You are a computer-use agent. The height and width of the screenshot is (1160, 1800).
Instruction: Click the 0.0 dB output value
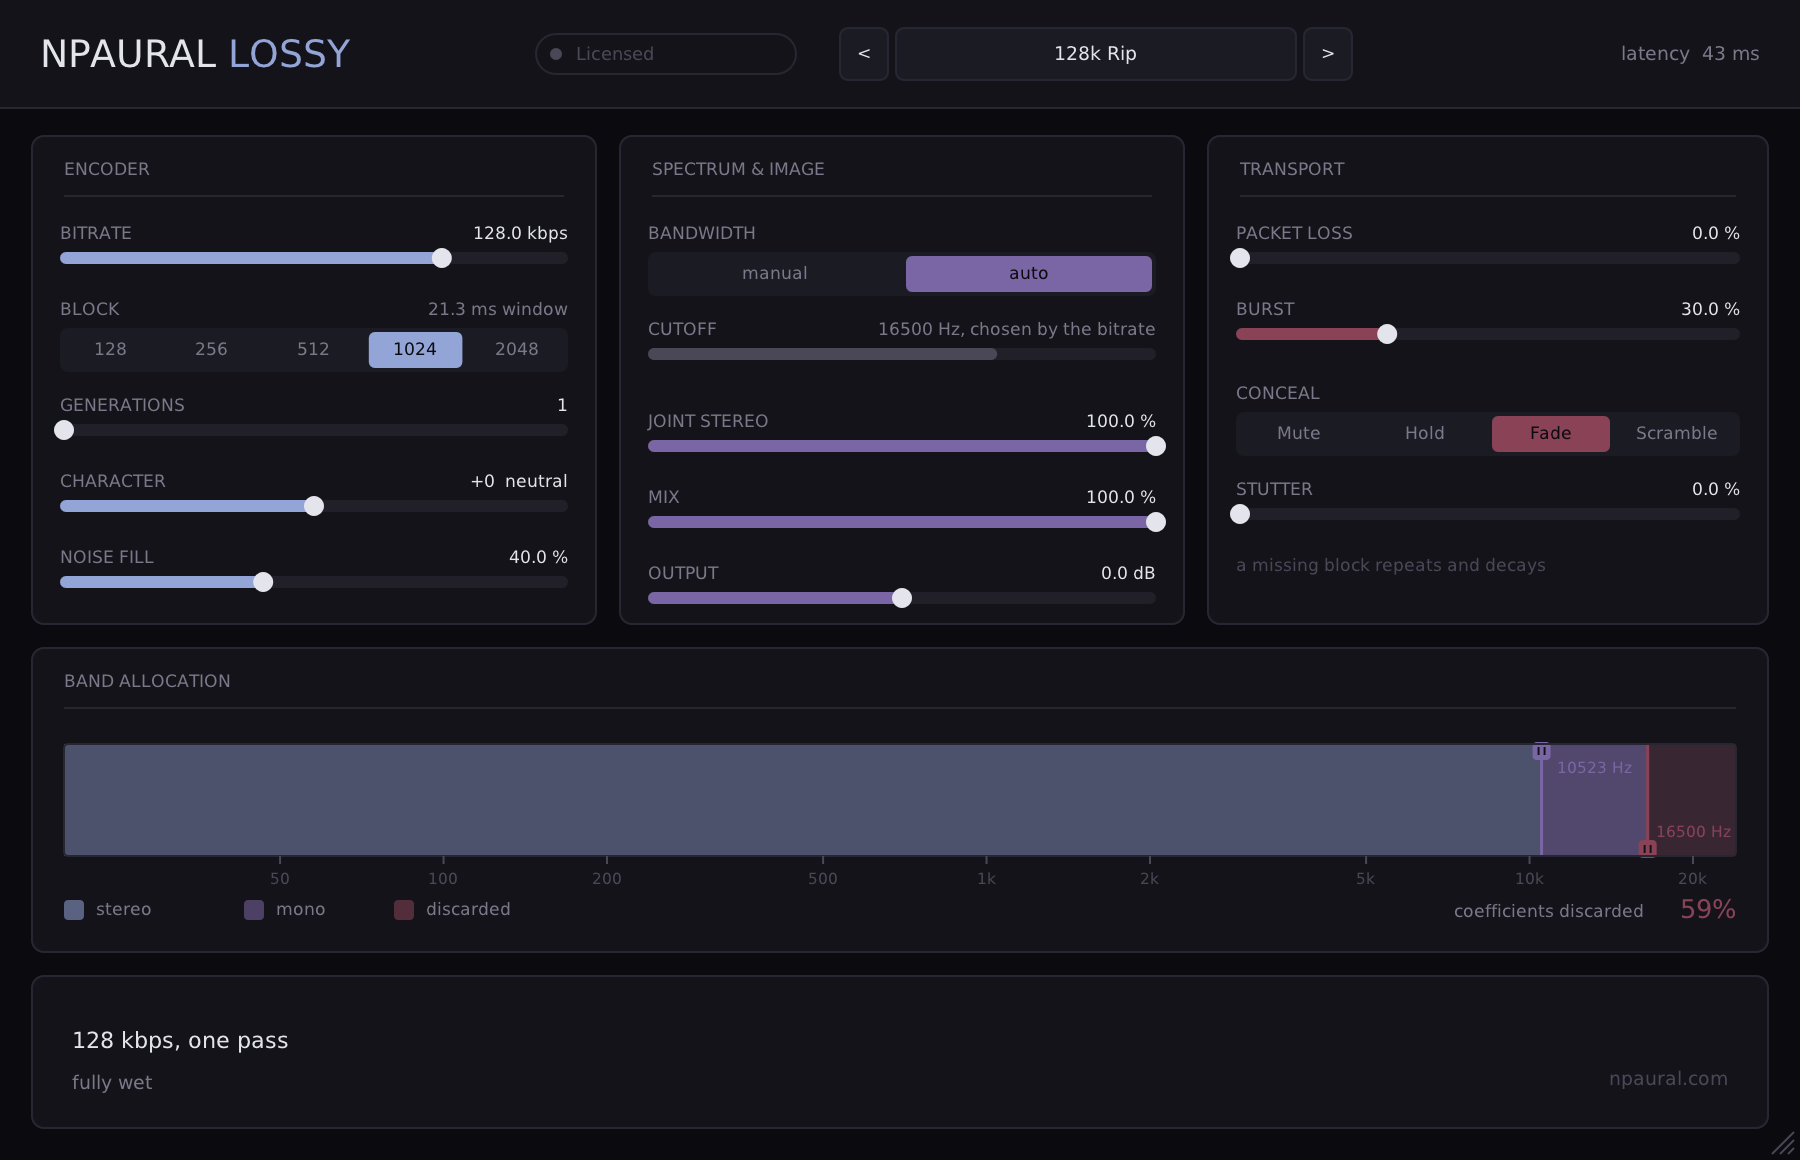(x=1128, y=573)
